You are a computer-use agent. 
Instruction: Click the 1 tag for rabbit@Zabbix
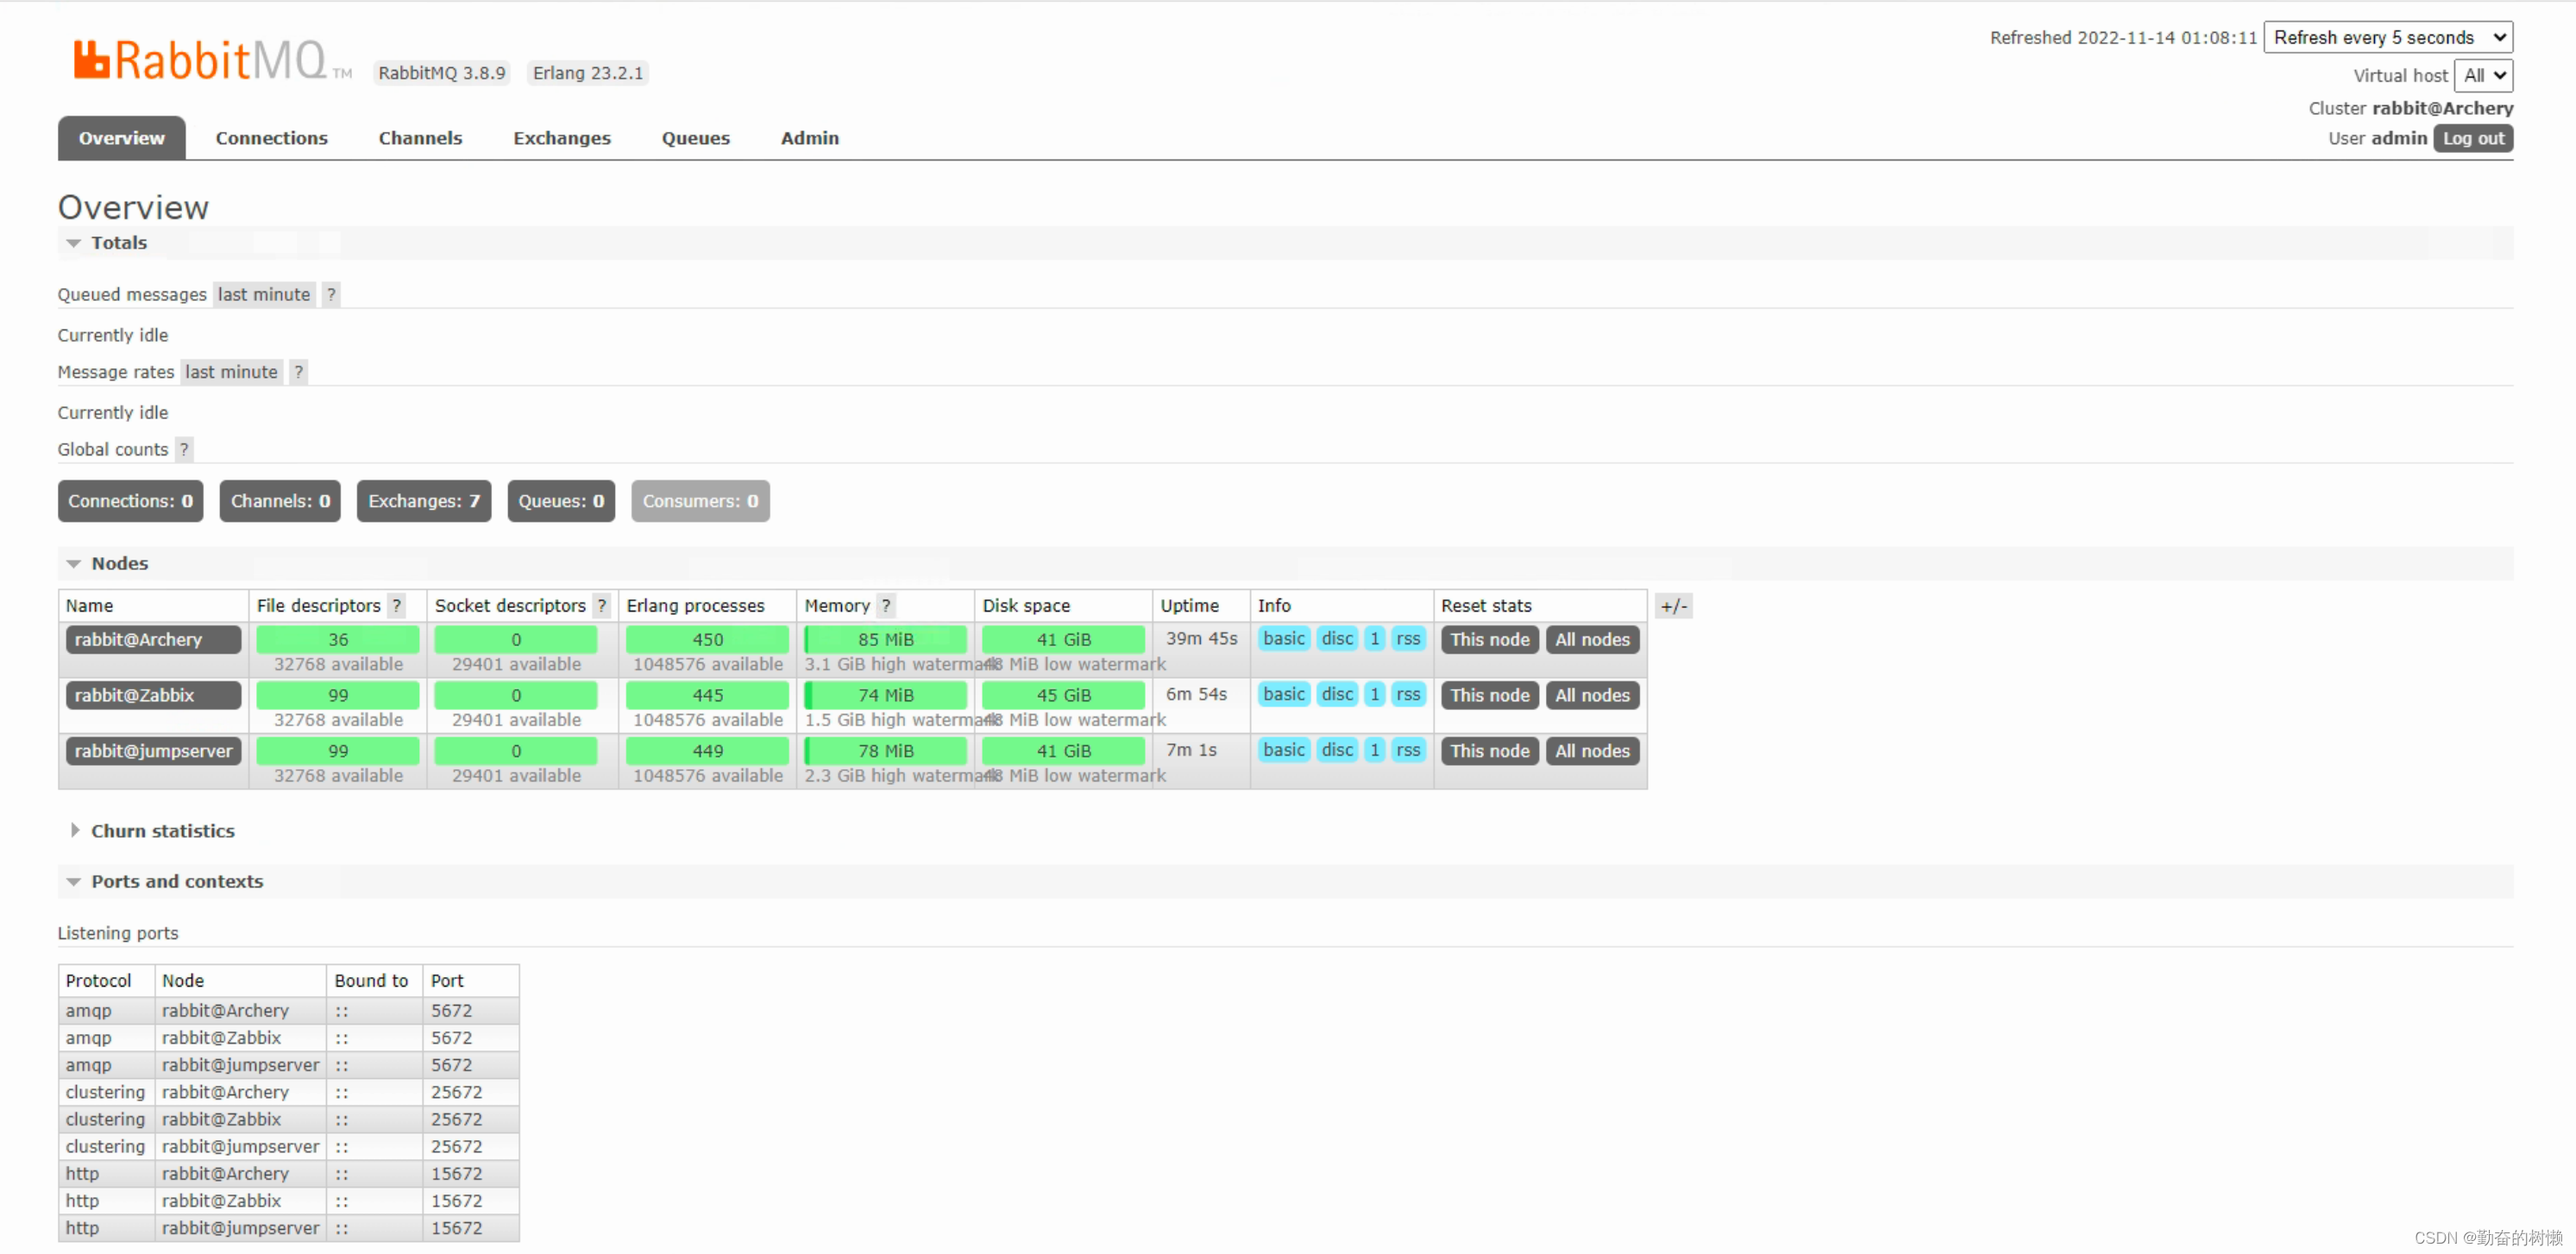coord(1375,694)
